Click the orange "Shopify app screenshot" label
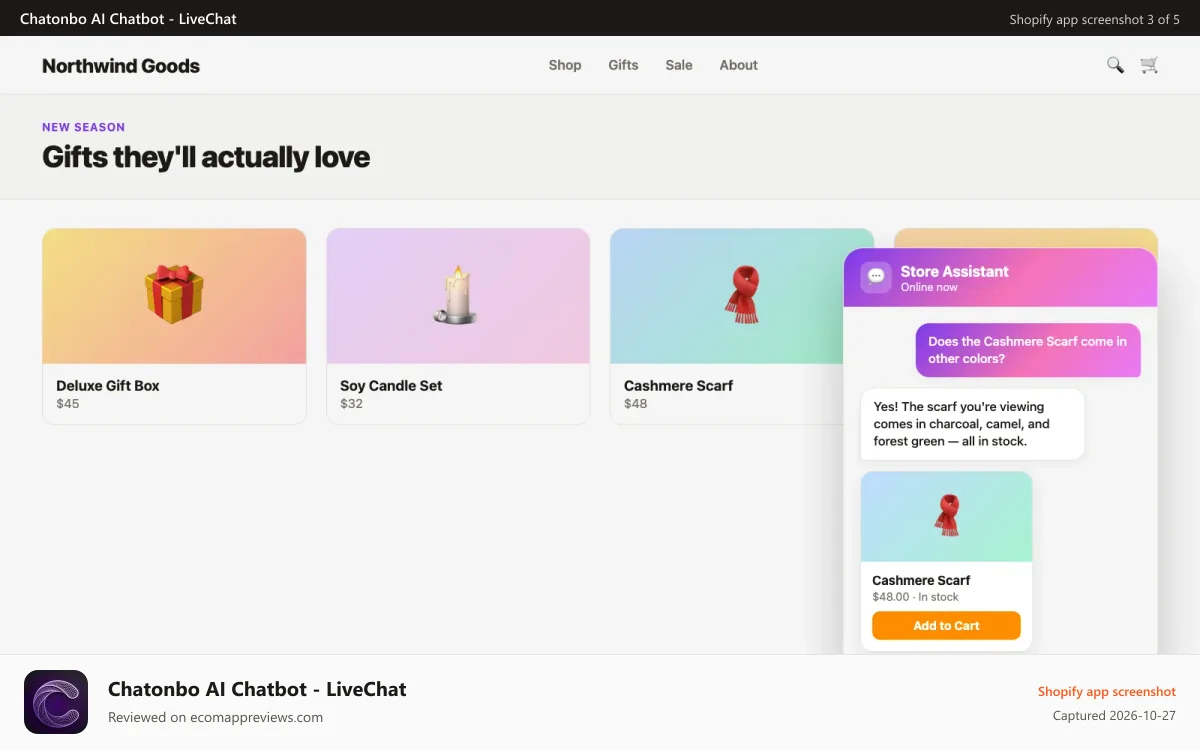 point(1107,692)
